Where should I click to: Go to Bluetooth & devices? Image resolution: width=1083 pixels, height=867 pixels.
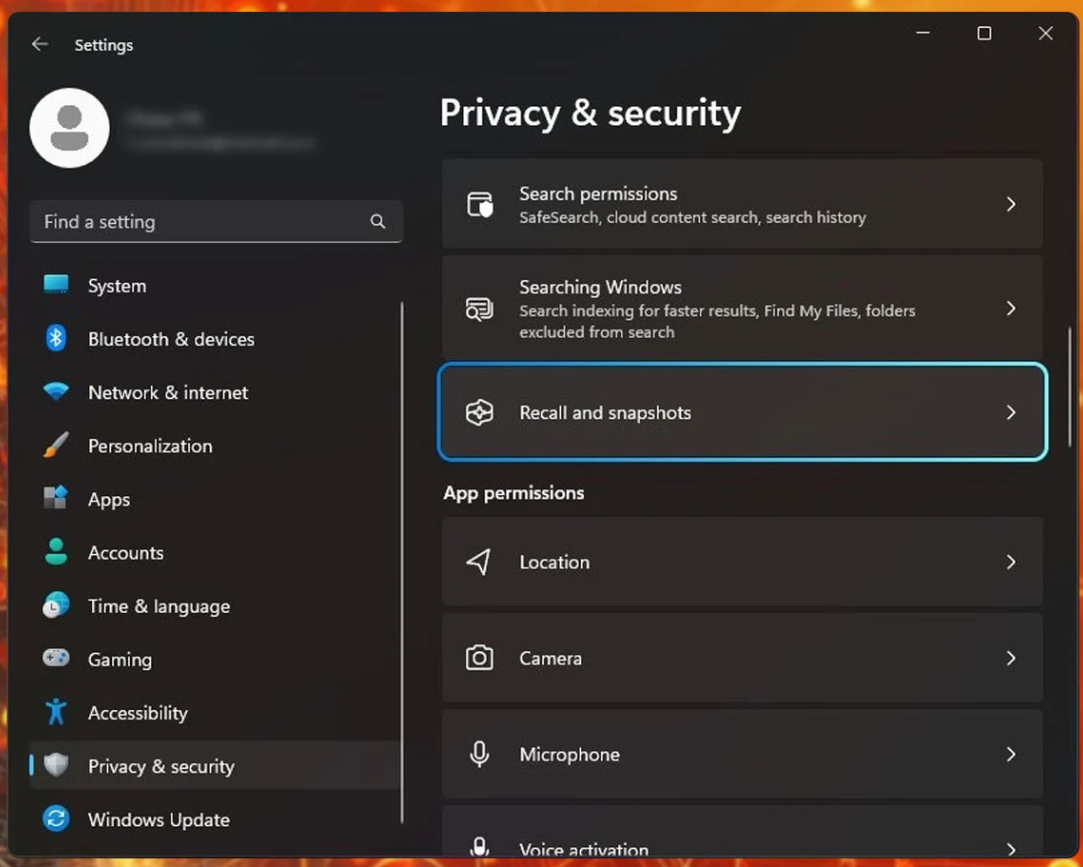171,339
